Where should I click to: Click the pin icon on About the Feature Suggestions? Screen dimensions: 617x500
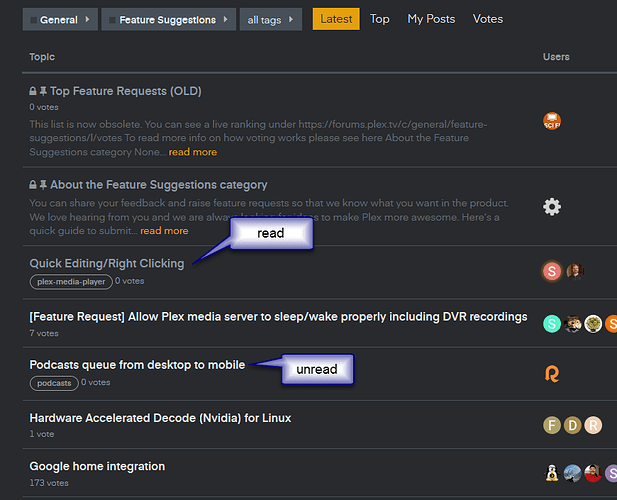(43, 185)
